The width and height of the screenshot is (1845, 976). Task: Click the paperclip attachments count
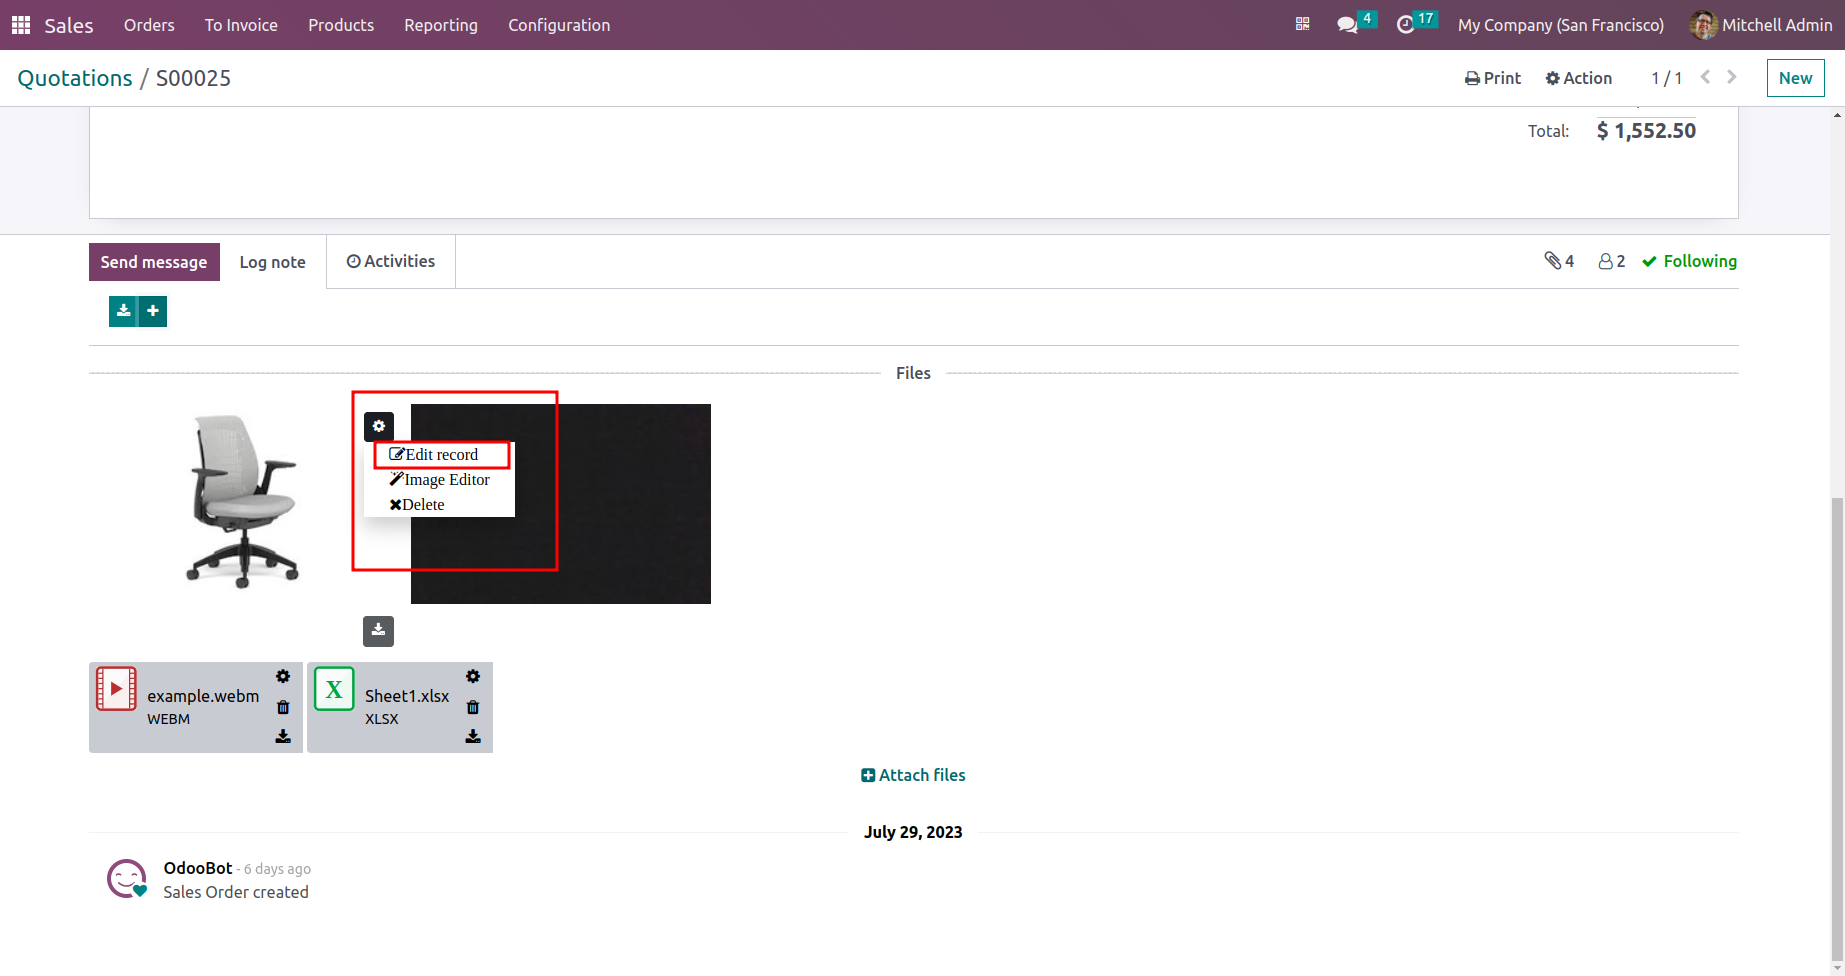[x=1559, y=261]
